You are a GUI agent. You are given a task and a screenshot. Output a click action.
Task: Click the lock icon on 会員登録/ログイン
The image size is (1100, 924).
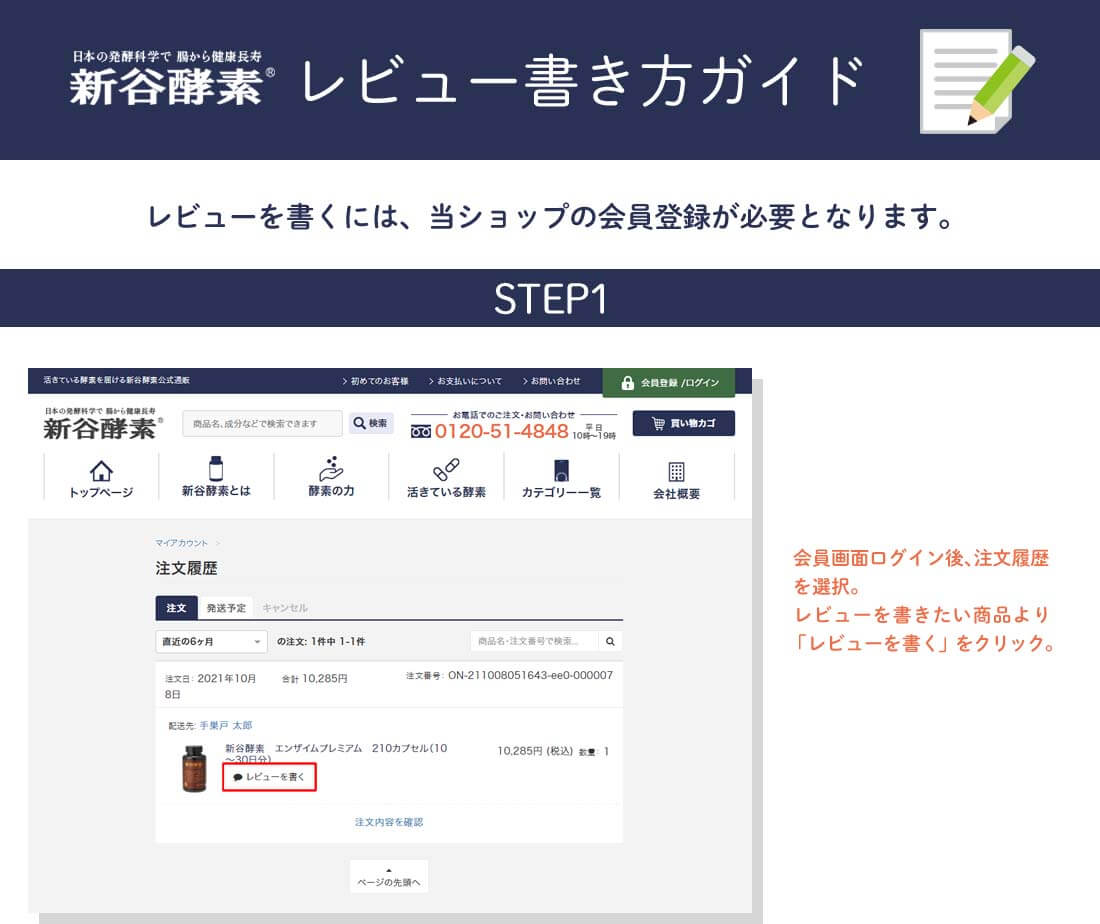click(628, 383)
